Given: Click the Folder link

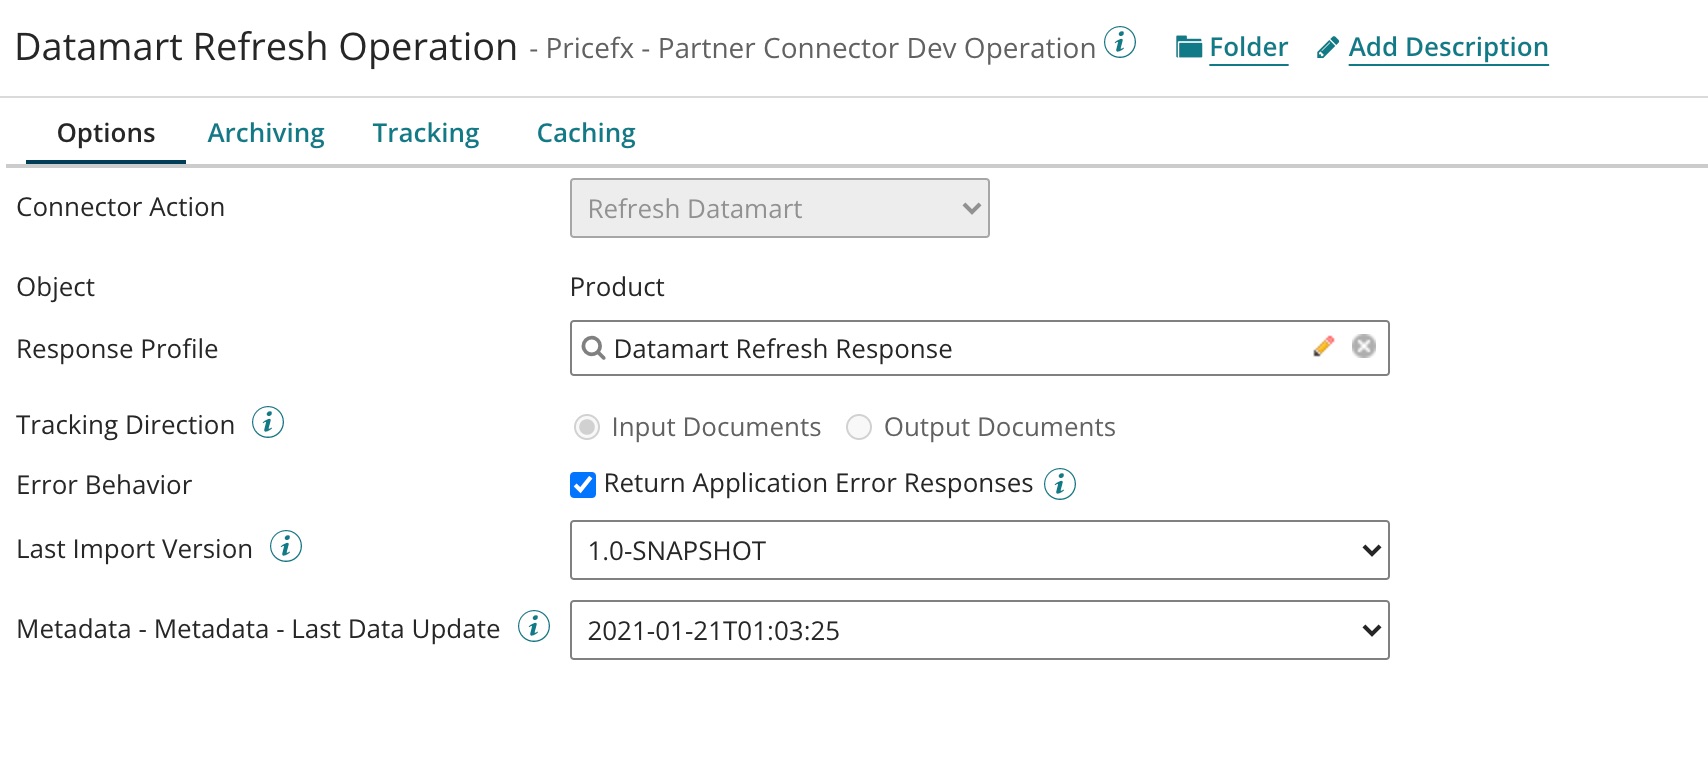Looking at the screenshot, I should 1248,47.
